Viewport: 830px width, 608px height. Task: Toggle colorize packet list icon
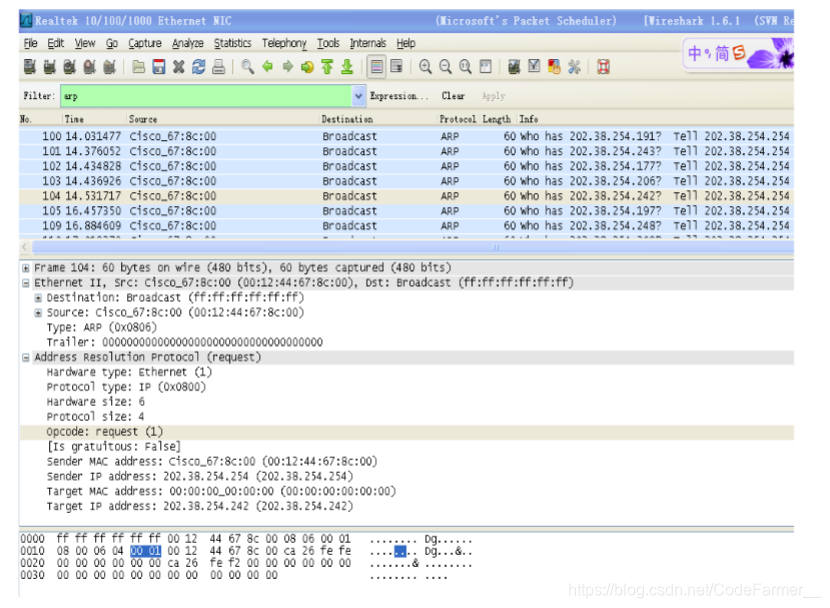[x=376, y=67]
